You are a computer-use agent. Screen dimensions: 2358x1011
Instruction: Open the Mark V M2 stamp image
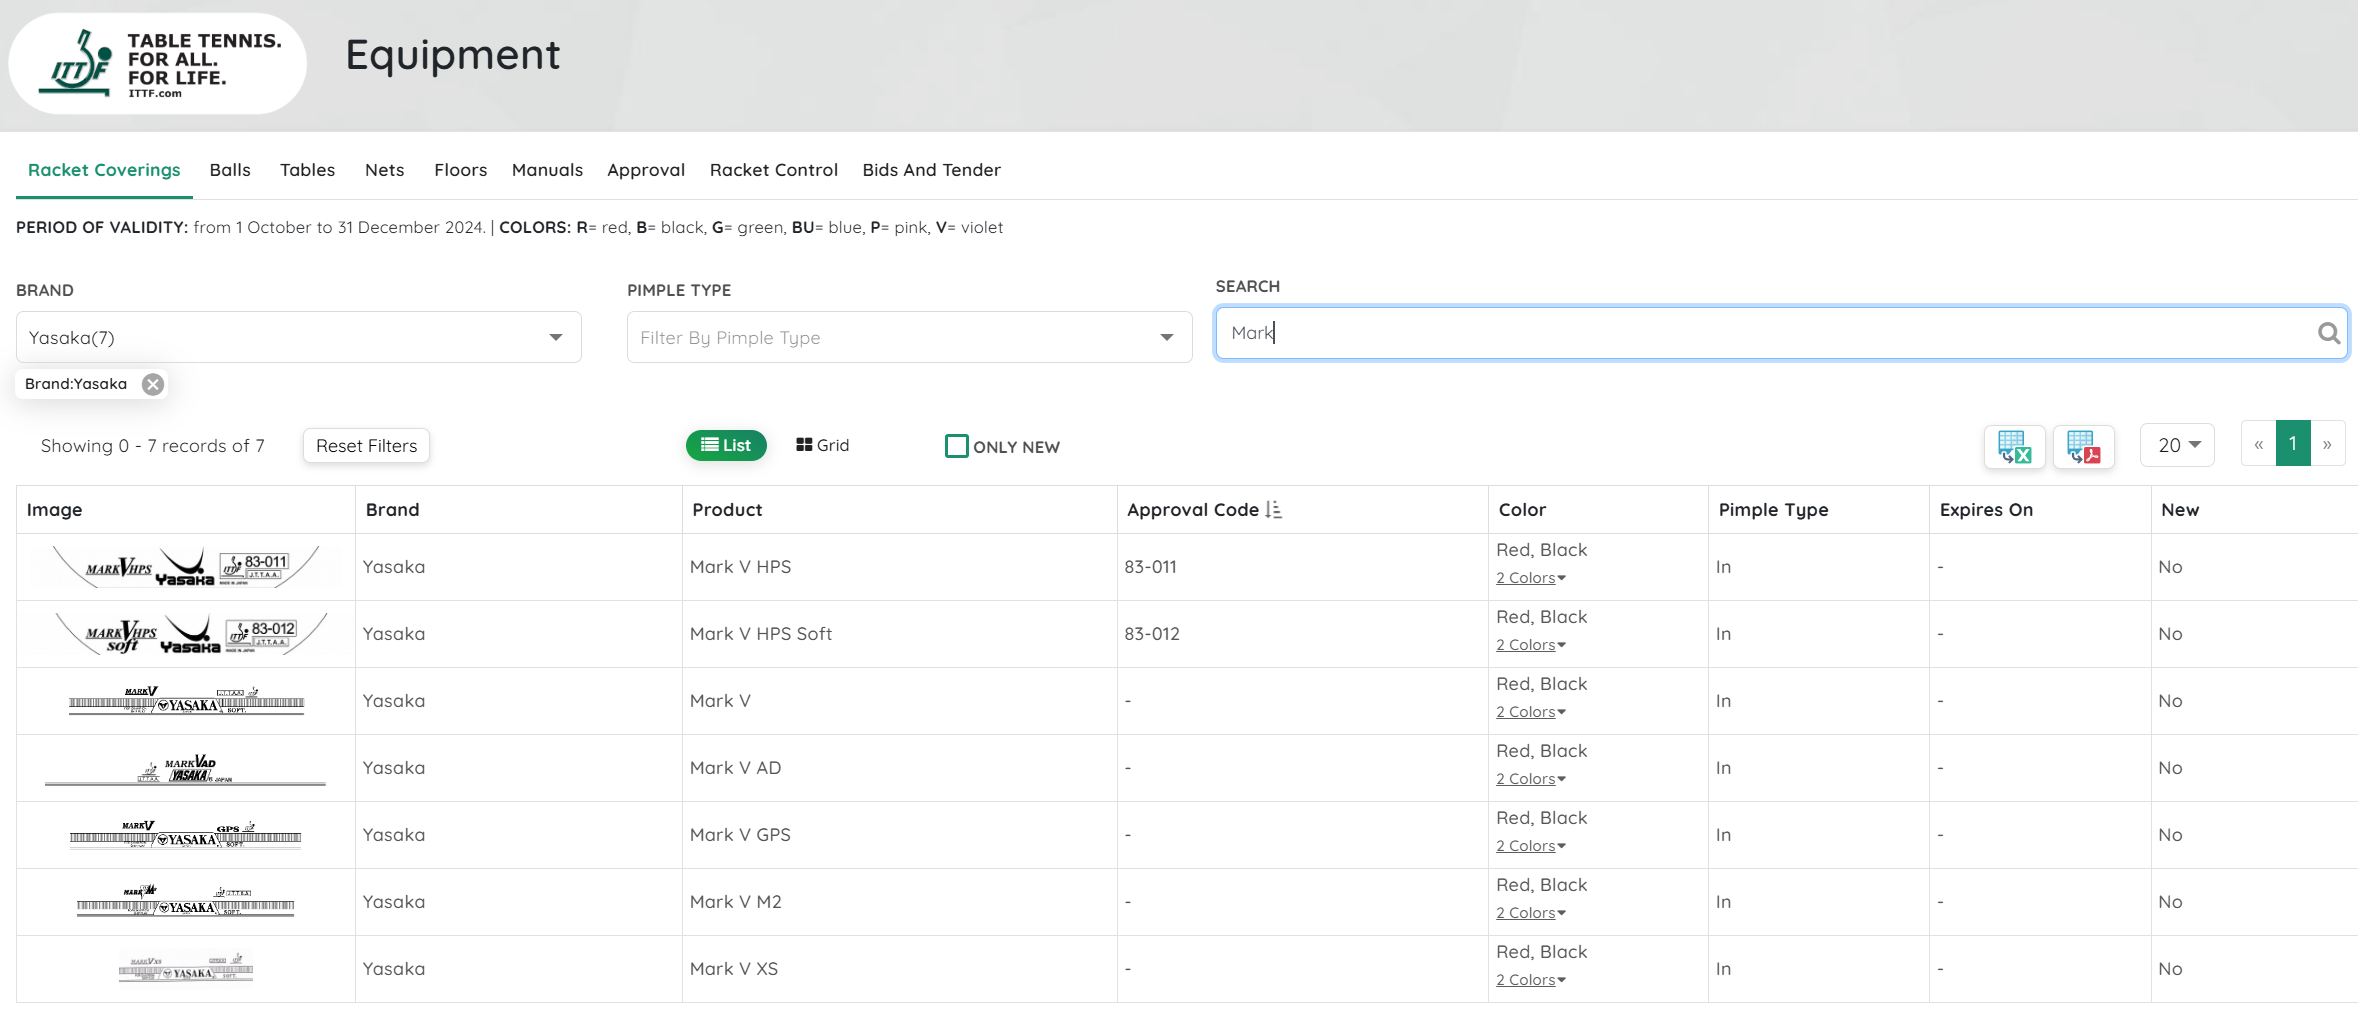coord(186,902)
